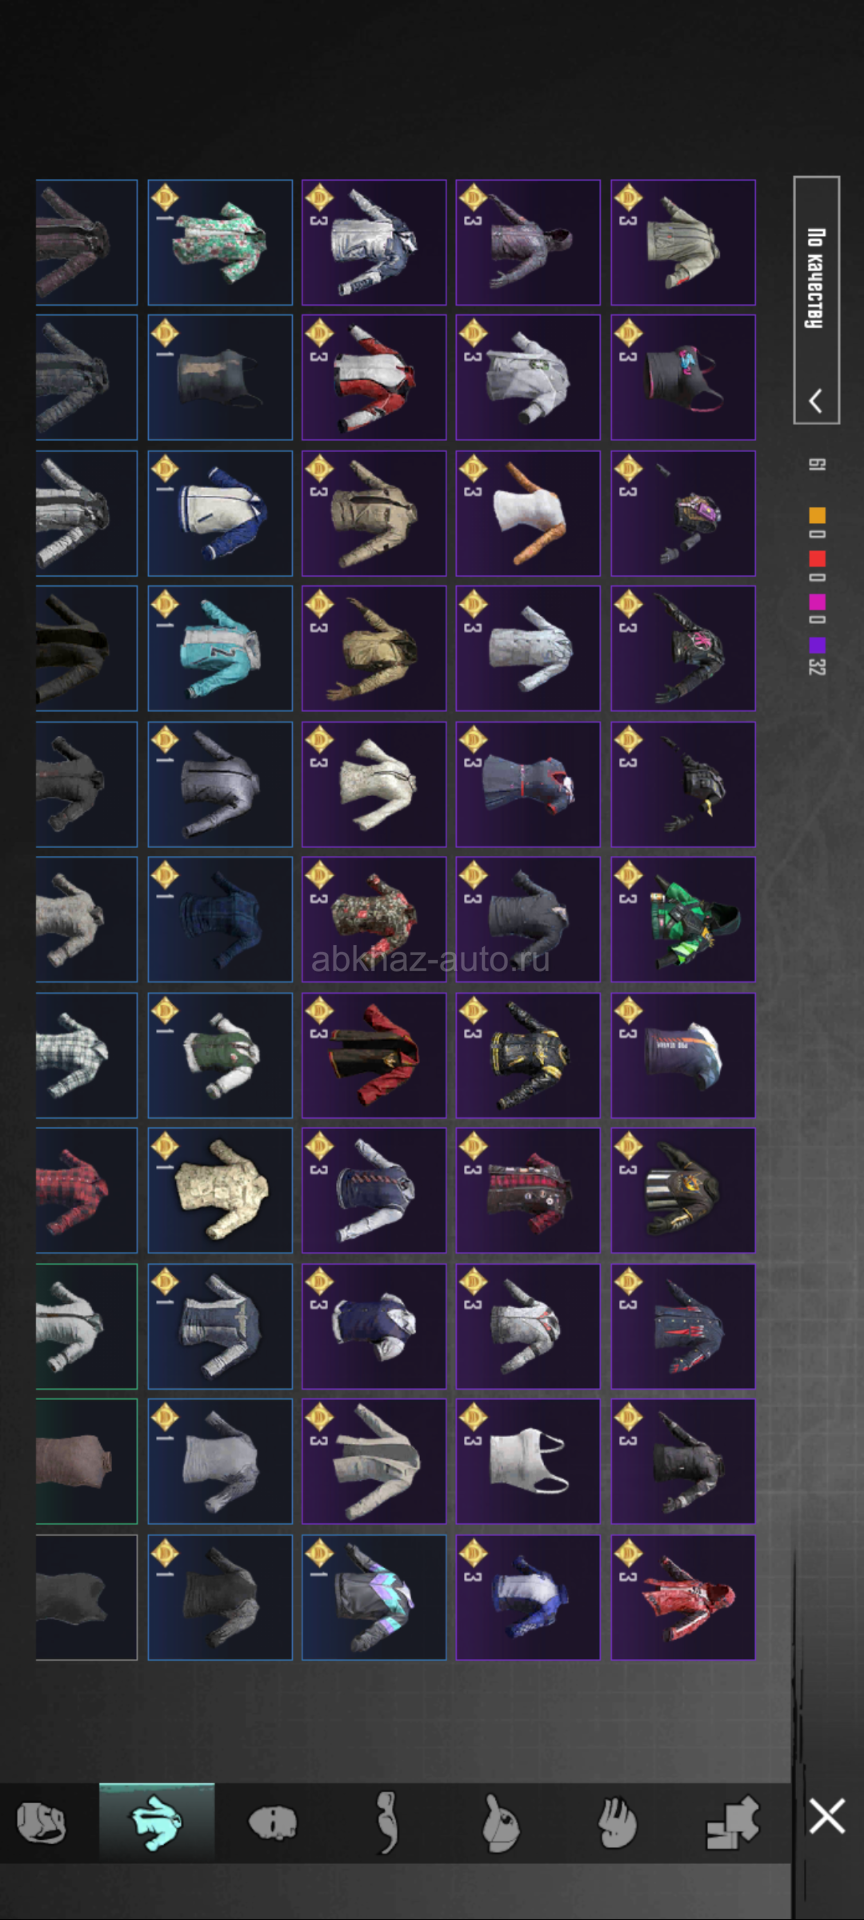
Task: Switch to the hair category icon
Action: click(x=387, y=1822)
